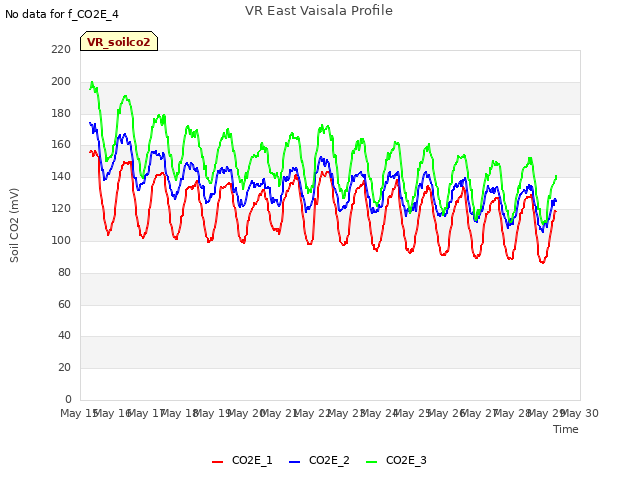Click the 20 y-axis tick label
This screenshot has height=480, width=640.
(x=64, y=367)
